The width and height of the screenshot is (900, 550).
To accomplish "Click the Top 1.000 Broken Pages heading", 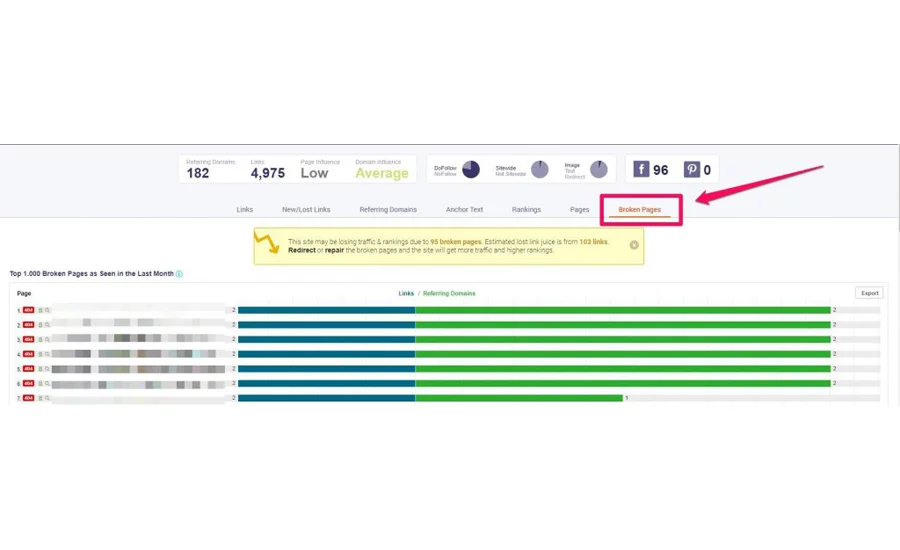I will point(91,274).
